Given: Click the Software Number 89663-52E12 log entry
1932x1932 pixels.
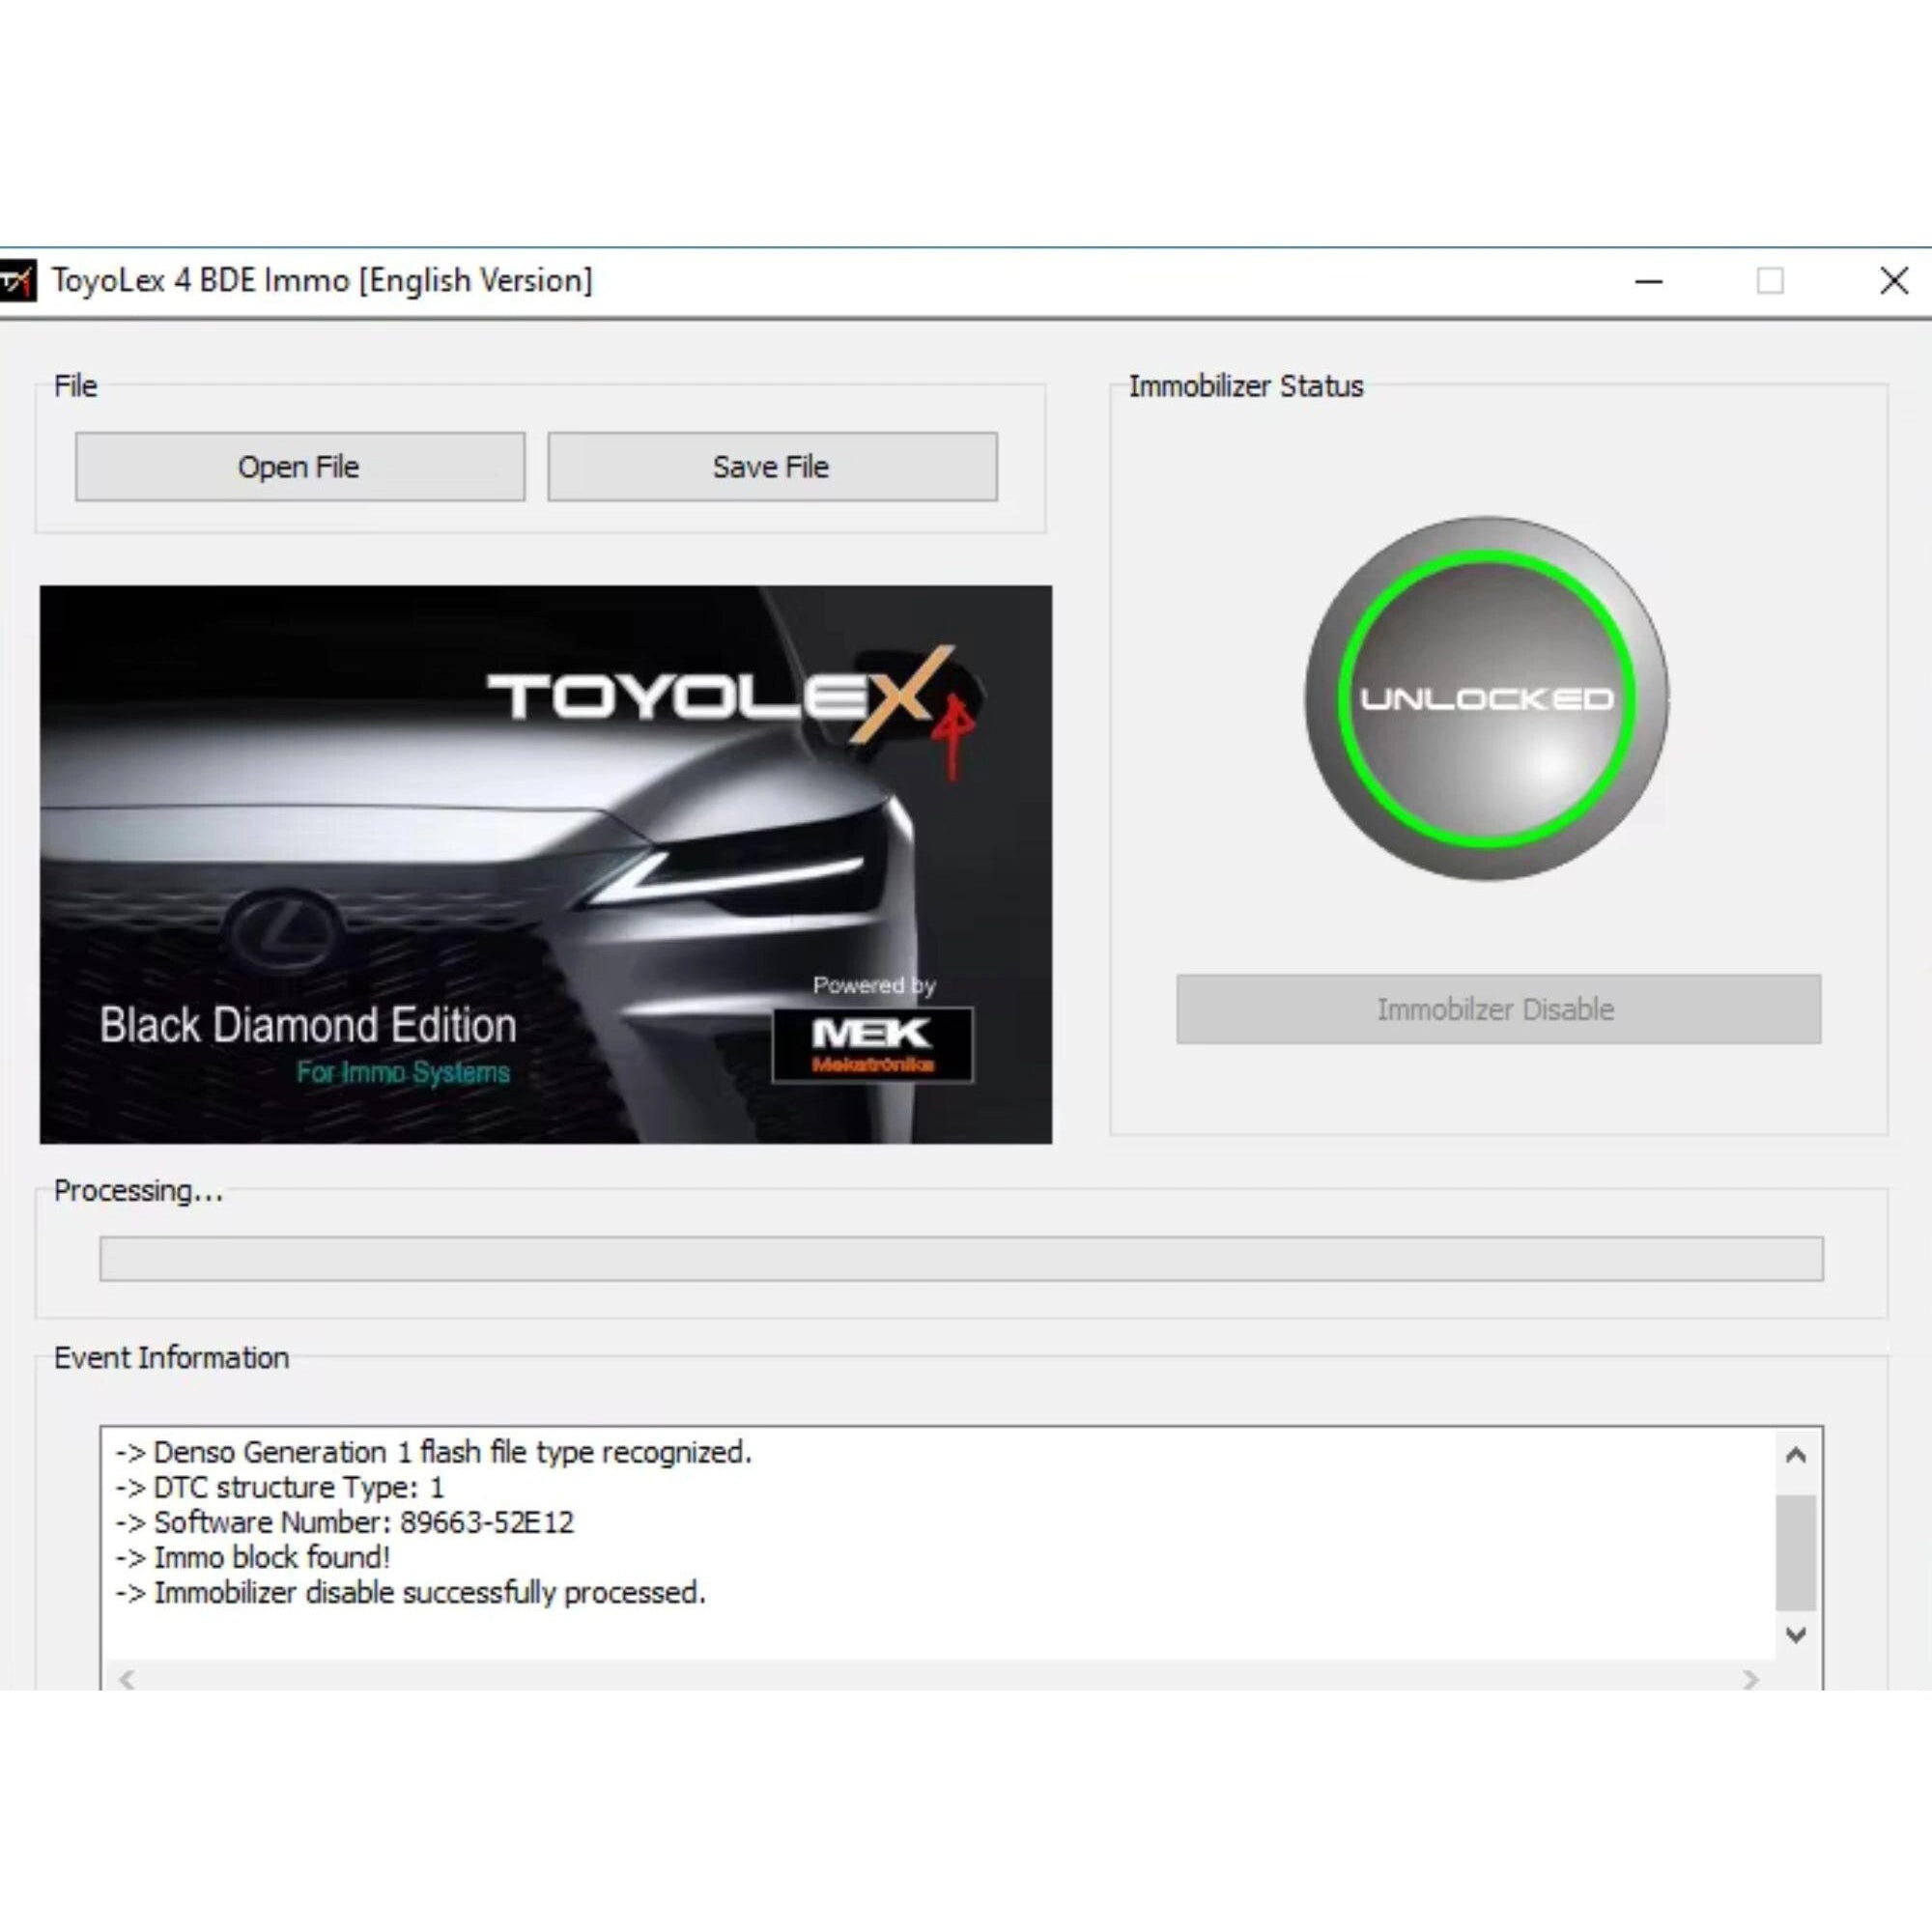Looking at the screenshot, I should (348, 1522).
